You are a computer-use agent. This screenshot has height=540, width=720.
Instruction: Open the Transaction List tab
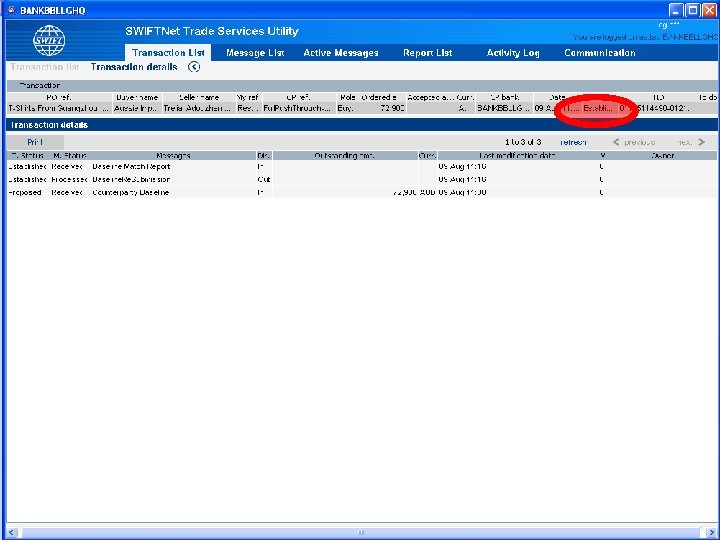[x=168, y=52]
